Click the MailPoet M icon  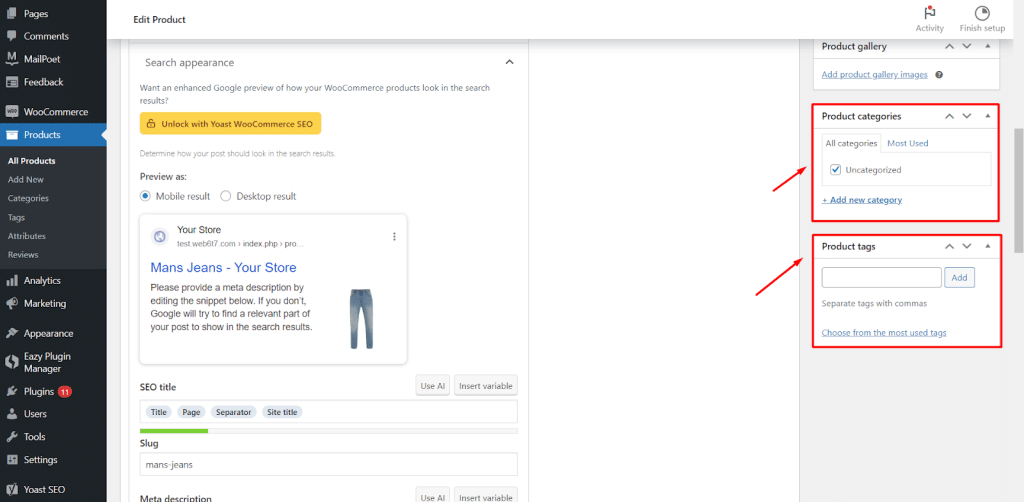pos(11,59)
